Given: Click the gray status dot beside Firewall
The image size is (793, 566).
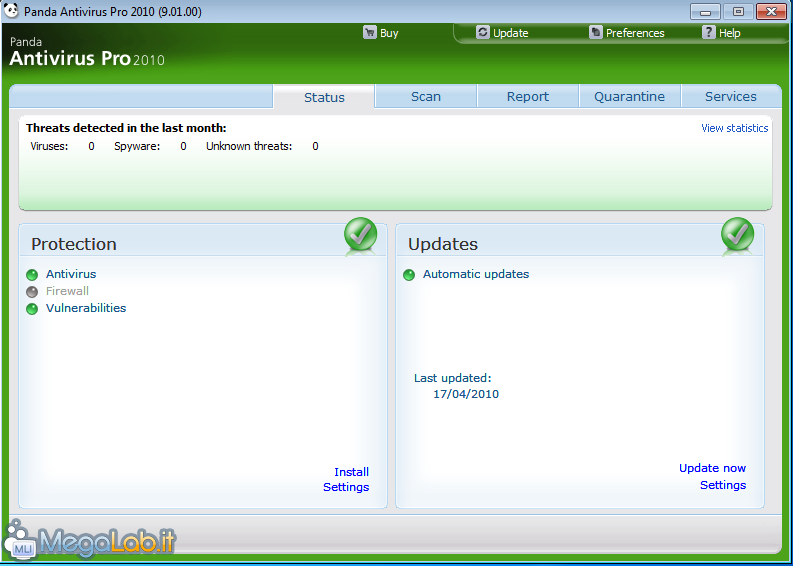Looking at the screenshot, I should pos(32,292).
